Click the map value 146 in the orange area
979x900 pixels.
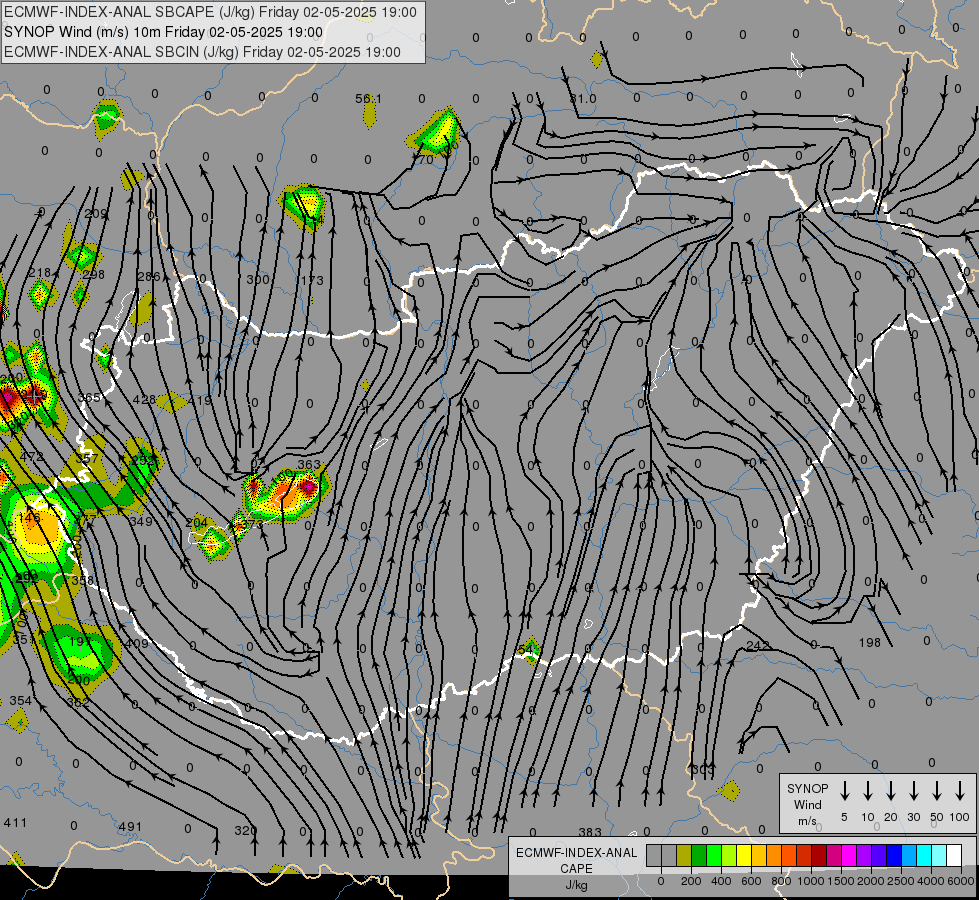pyautogui.click(x=29, y=517)
